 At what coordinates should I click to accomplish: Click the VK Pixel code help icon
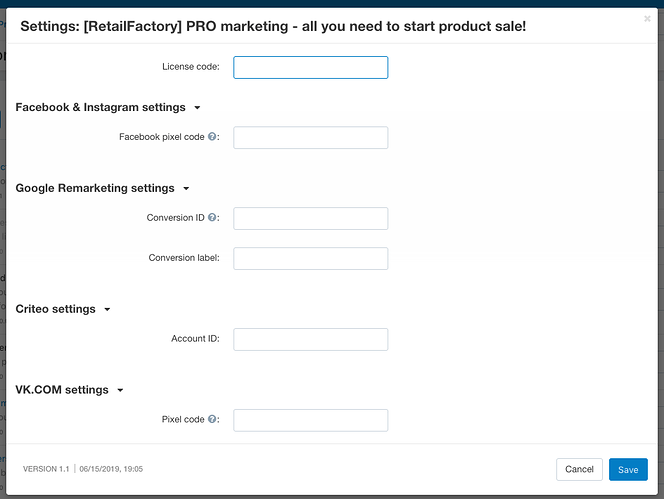212,419
